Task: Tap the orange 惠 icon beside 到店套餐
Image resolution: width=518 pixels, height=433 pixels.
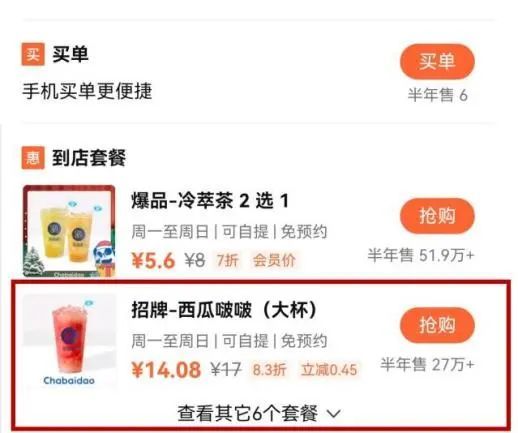Action: tap(33, 158)
